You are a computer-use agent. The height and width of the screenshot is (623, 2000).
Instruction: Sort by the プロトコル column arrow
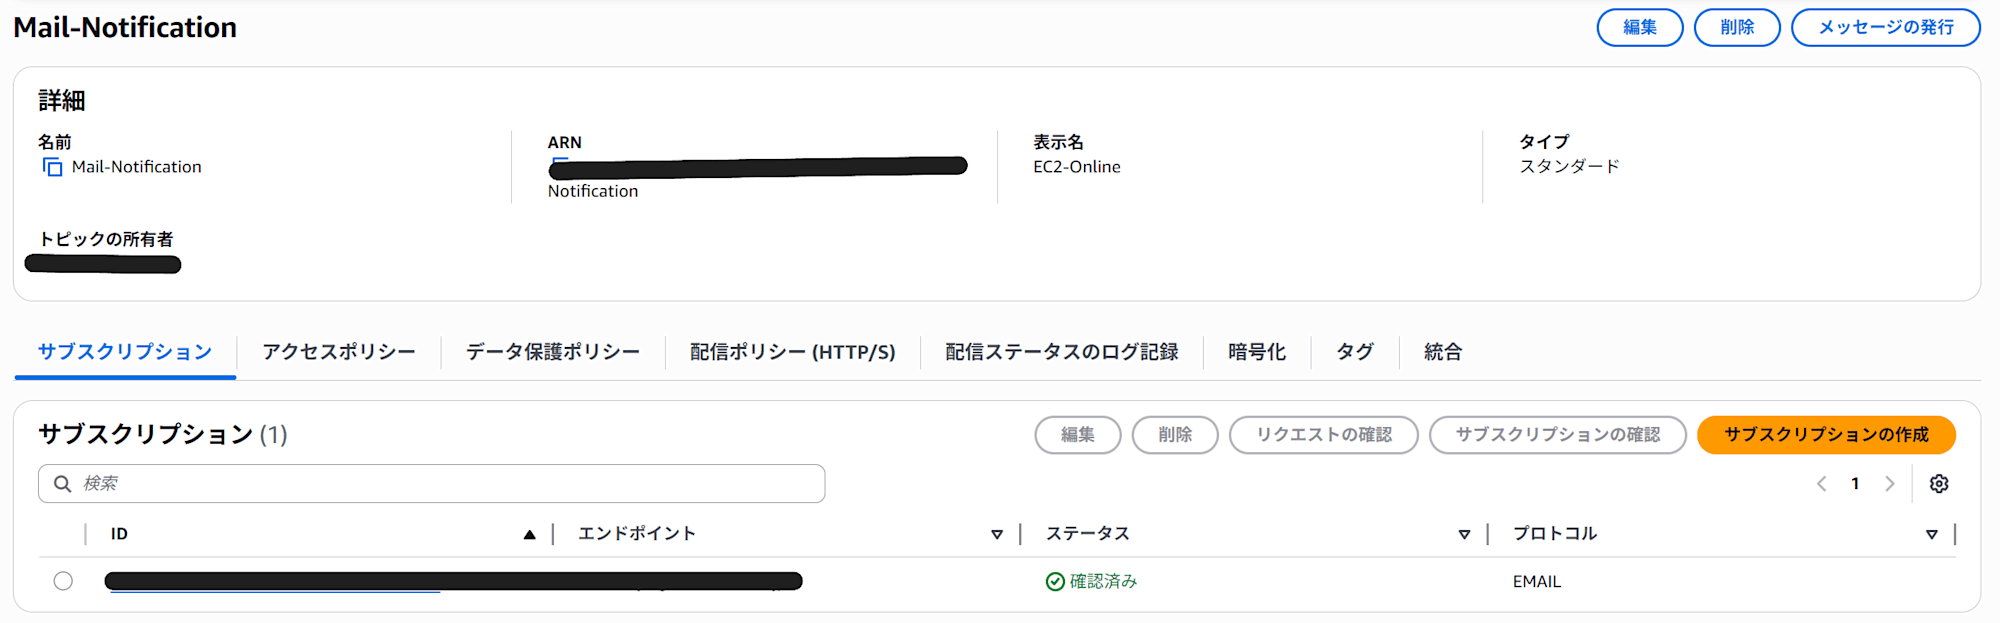[x=1931, y=535]
